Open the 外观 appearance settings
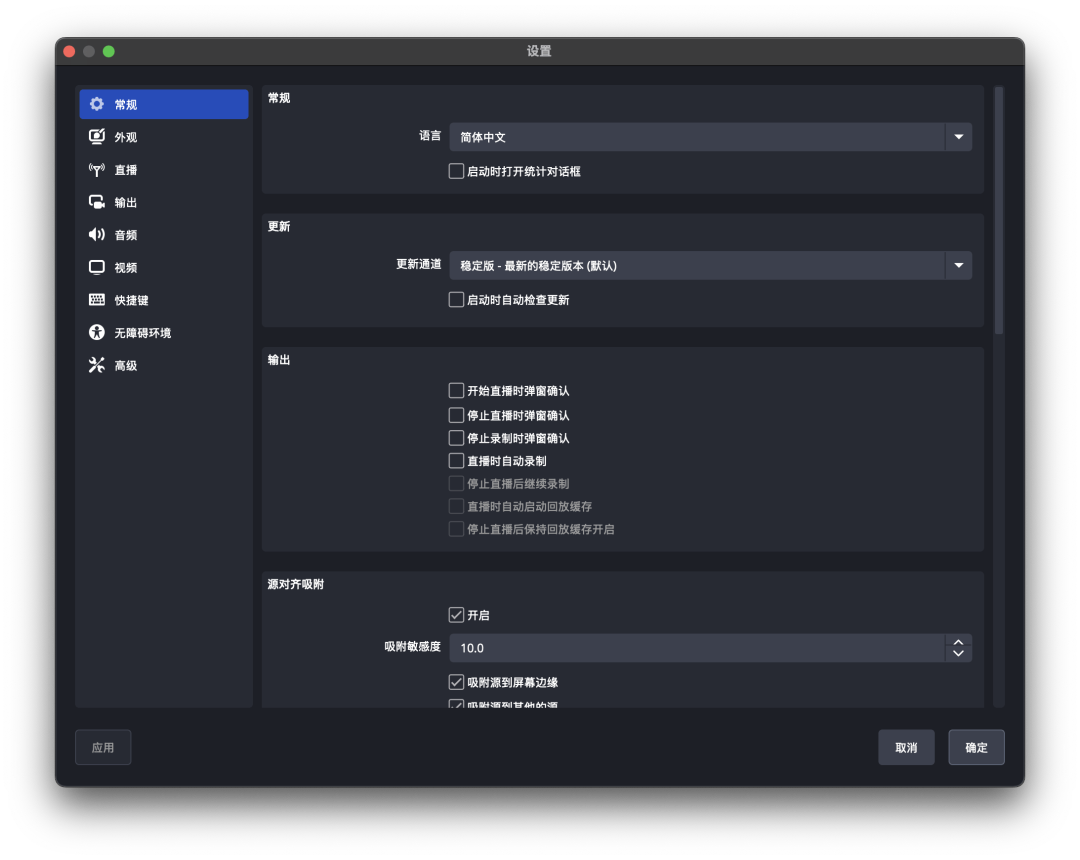This screenshot has height=860, width=1080. pyautogui.click(x=96, y=136)
